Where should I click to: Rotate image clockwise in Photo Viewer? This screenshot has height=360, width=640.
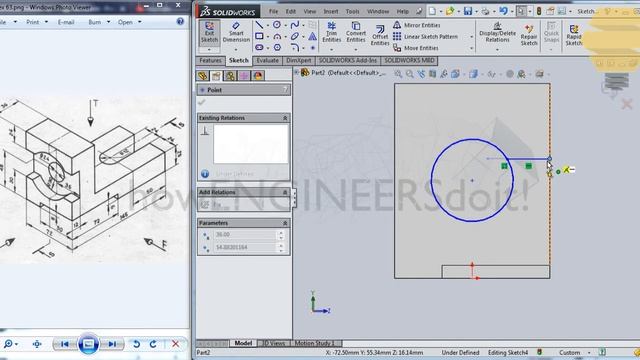pos(153,344)
